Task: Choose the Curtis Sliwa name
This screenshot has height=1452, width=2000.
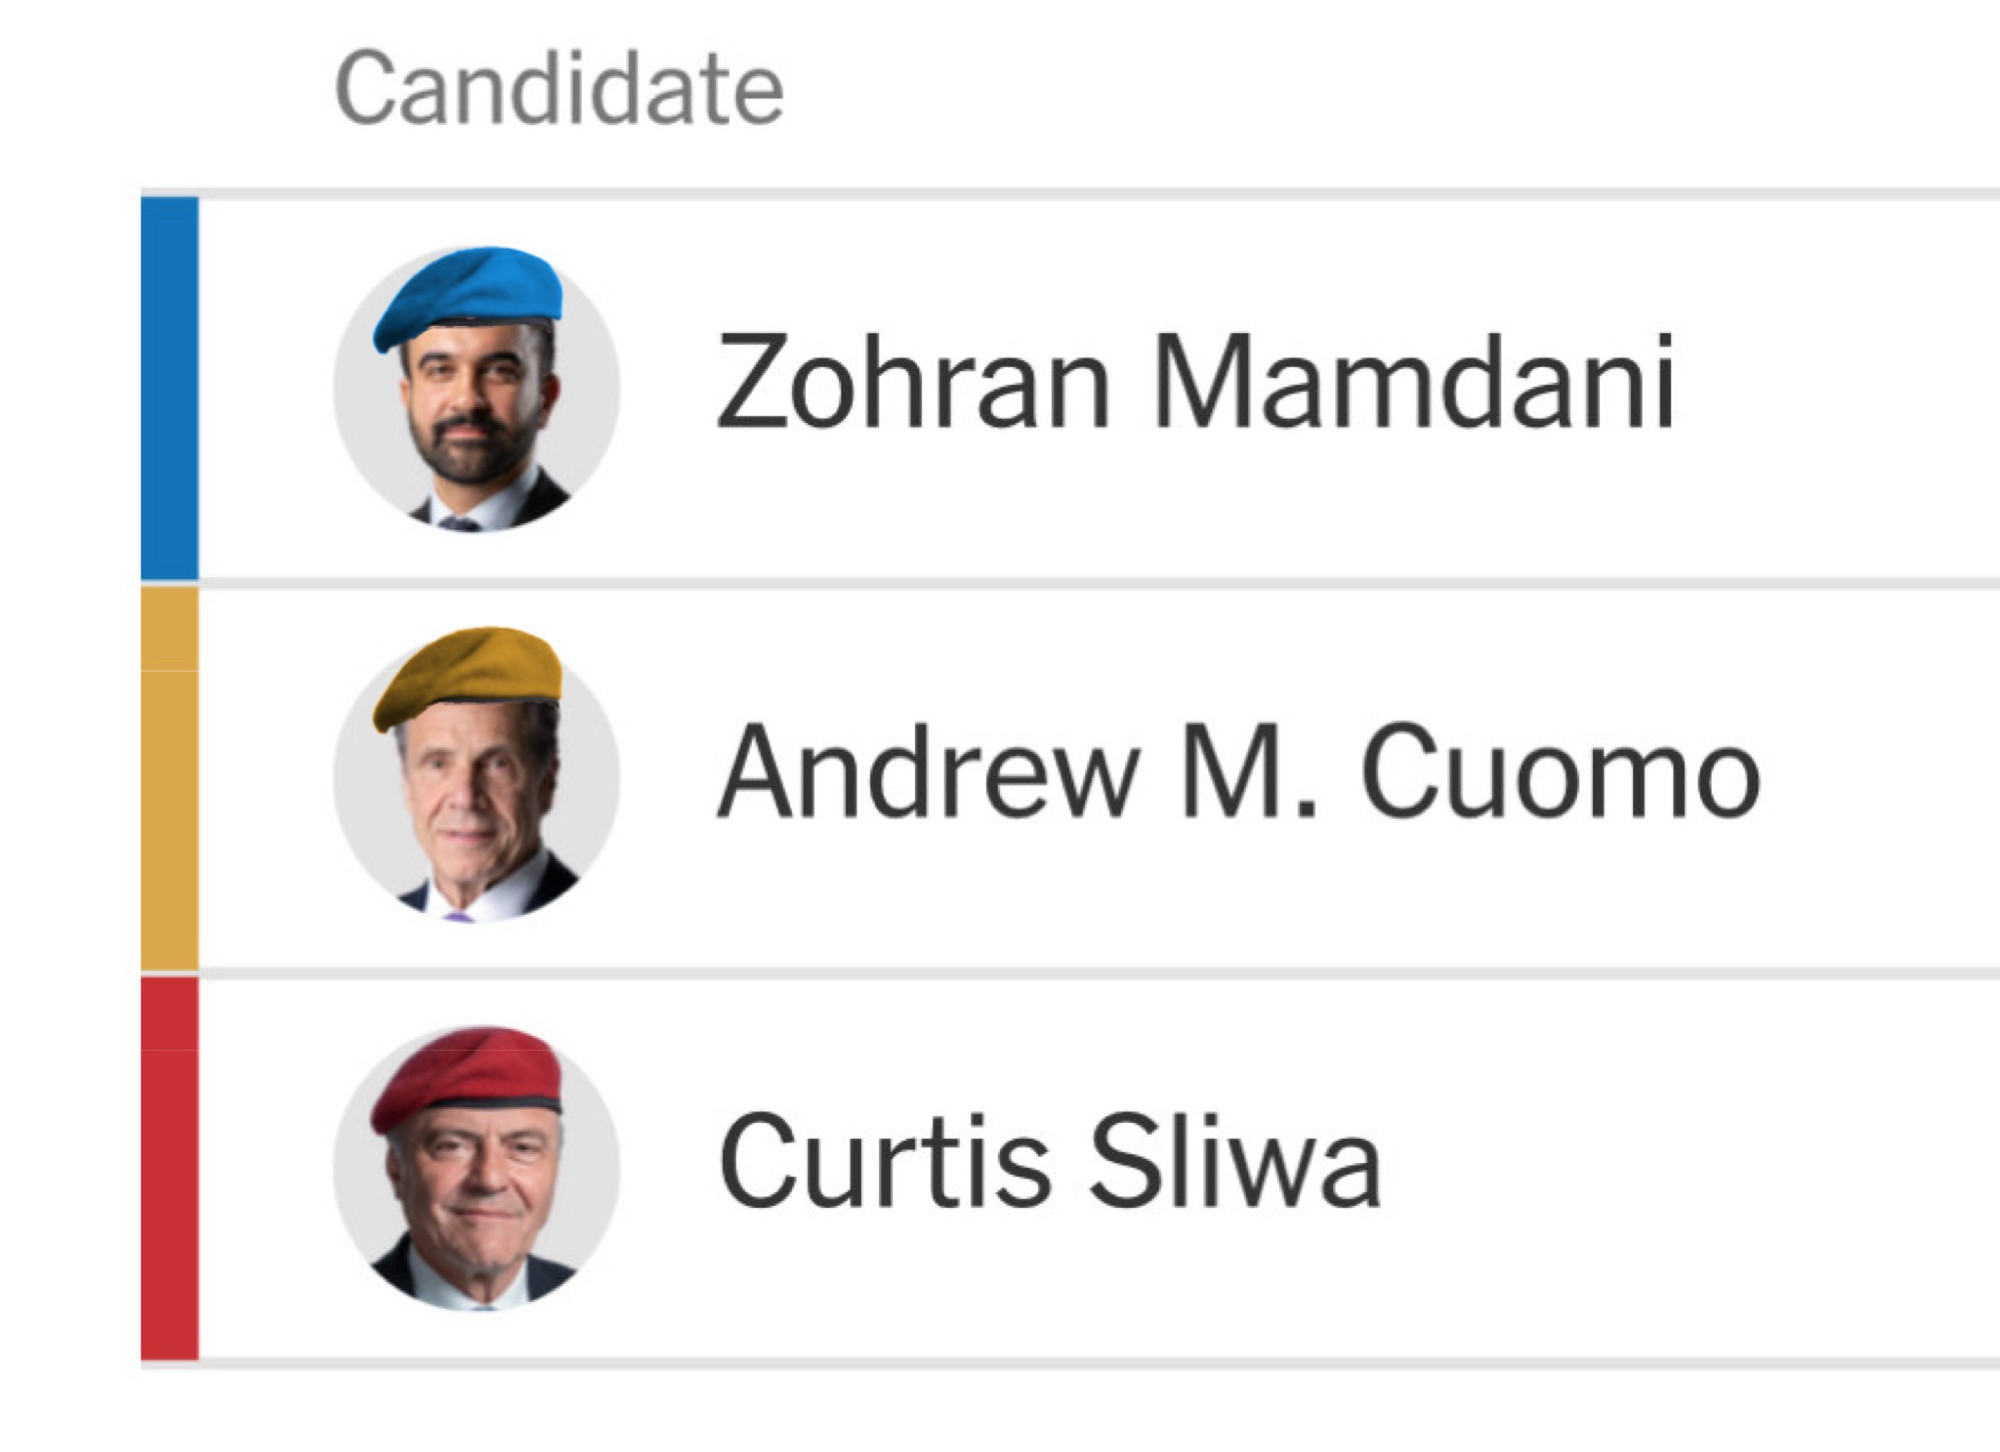Action: coord(1050,1163)
